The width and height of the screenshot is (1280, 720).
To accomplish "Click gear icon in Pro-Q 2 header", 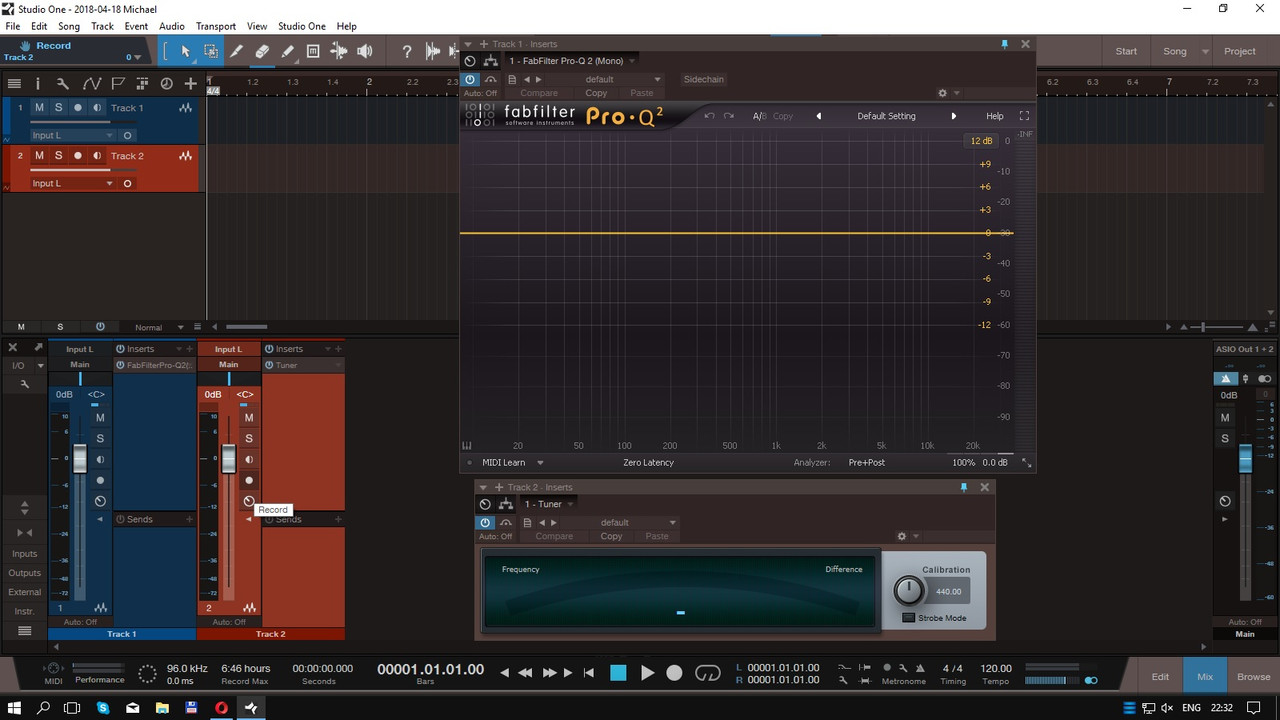I will [942, 93].
